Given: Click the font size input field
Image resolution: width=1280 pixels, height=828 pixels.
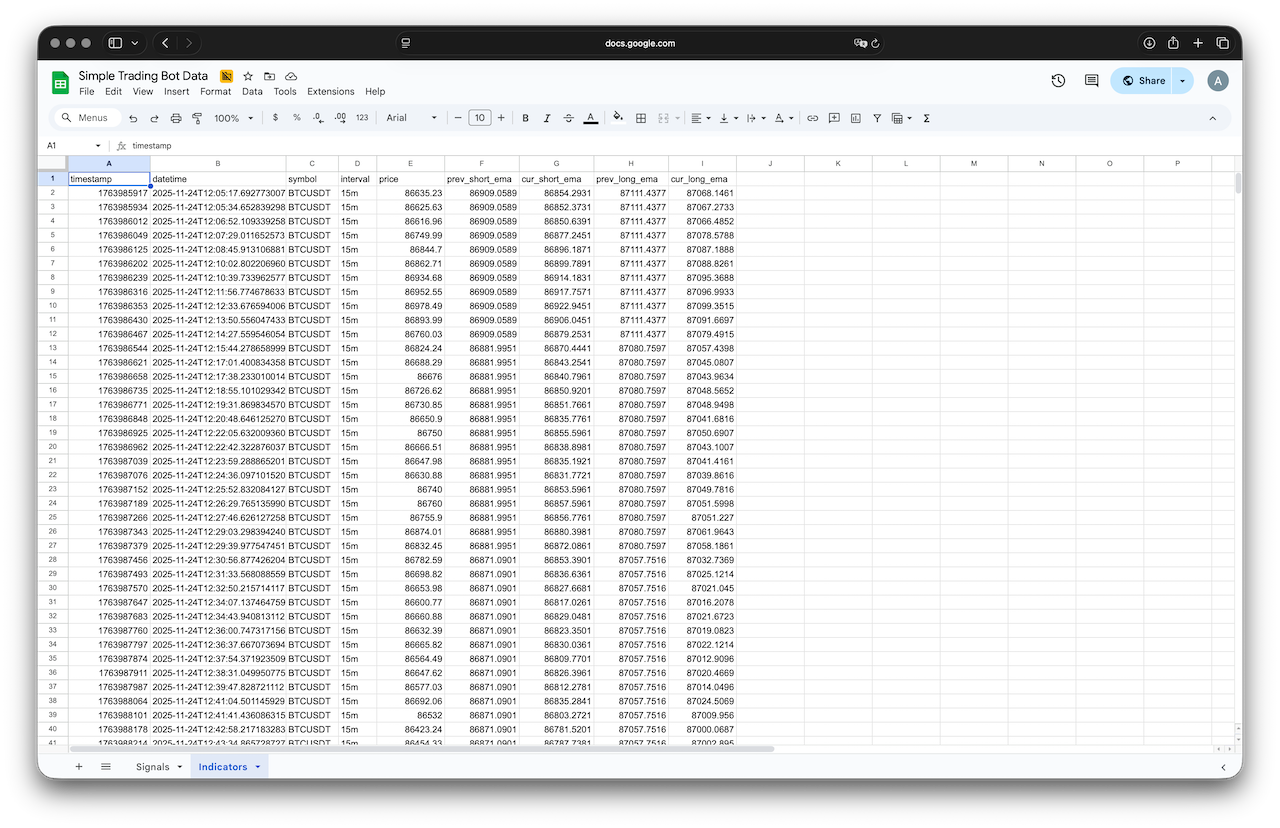Looking at the screenshot, I should coord(479,118).
